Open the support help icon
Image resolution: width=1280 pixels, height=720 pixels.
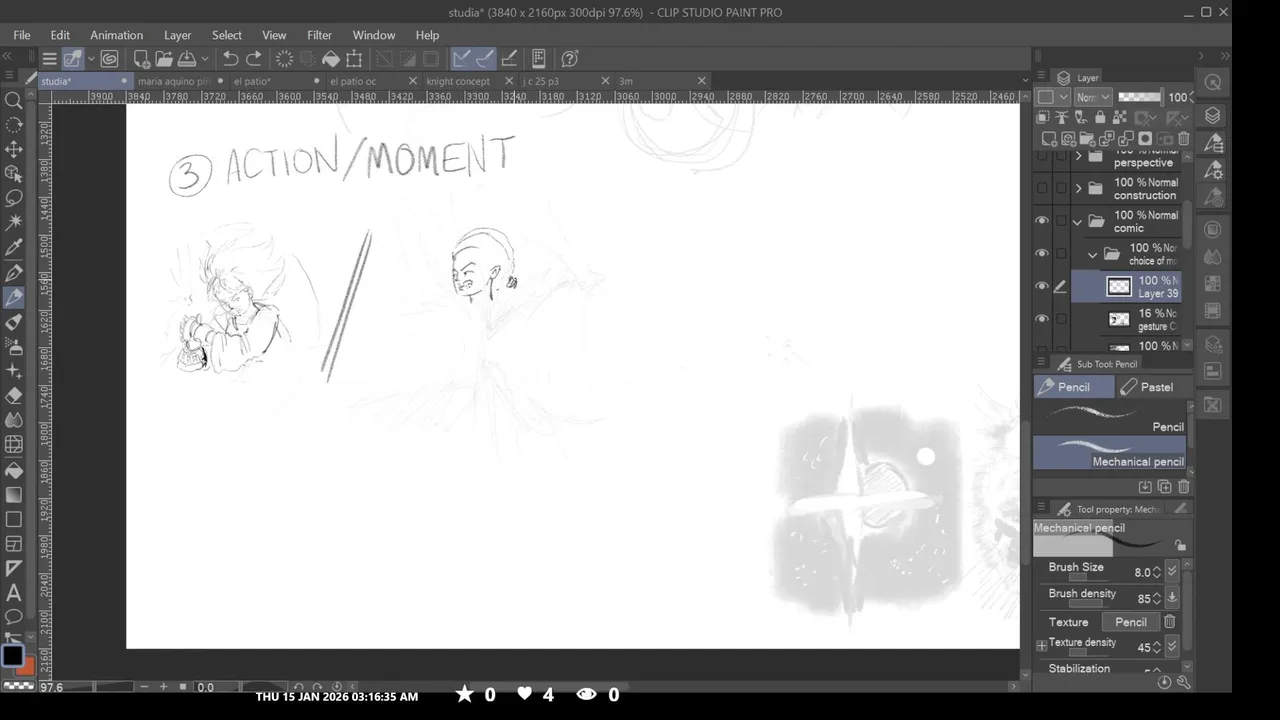point(570,59)
